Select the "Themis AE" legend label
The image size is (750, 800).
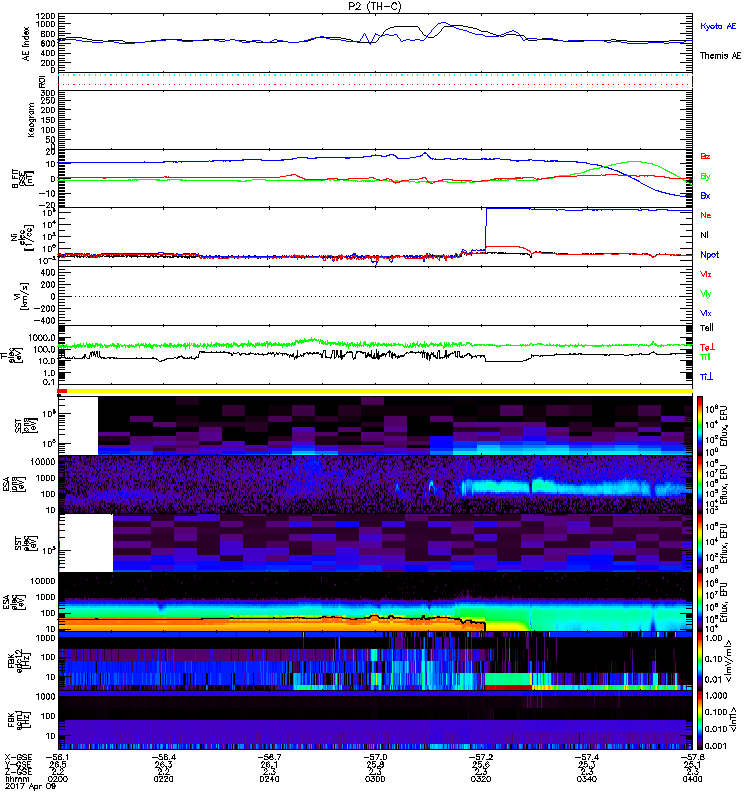(720, 56)
